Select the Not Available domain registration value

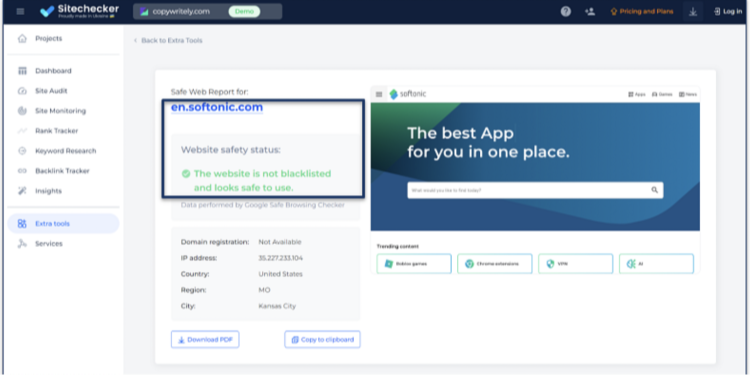click(x=280, y=242)
